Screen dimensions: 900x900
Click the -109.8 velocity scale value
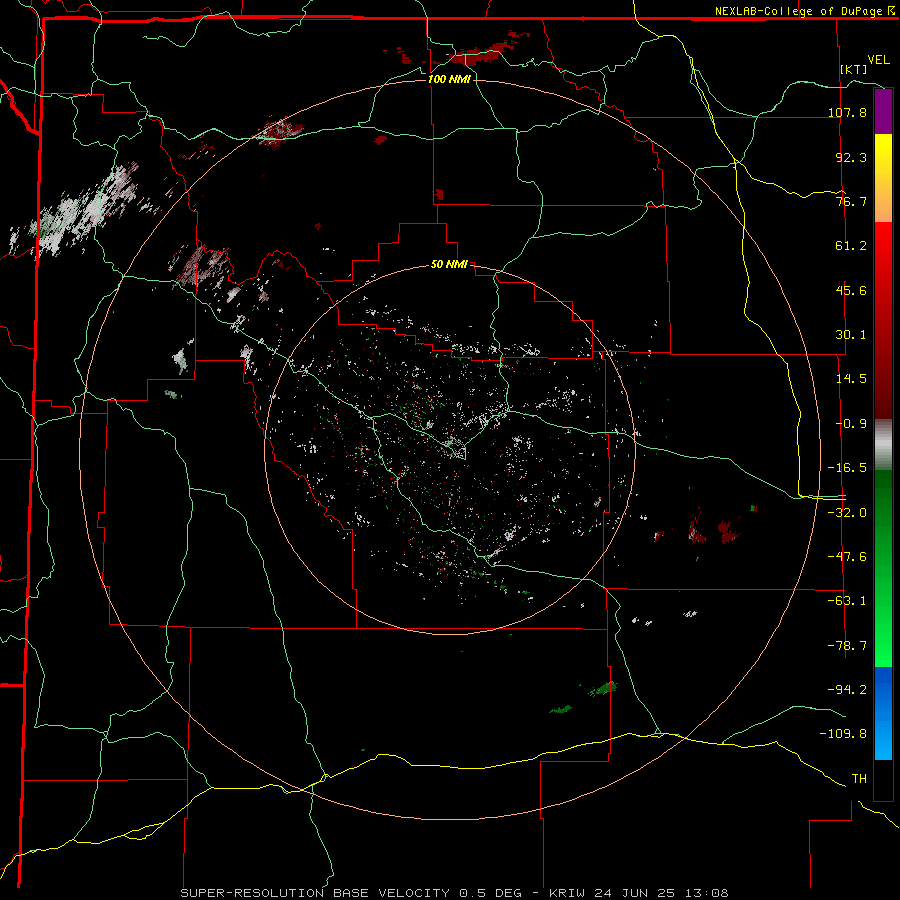click(x=843, y=734)
